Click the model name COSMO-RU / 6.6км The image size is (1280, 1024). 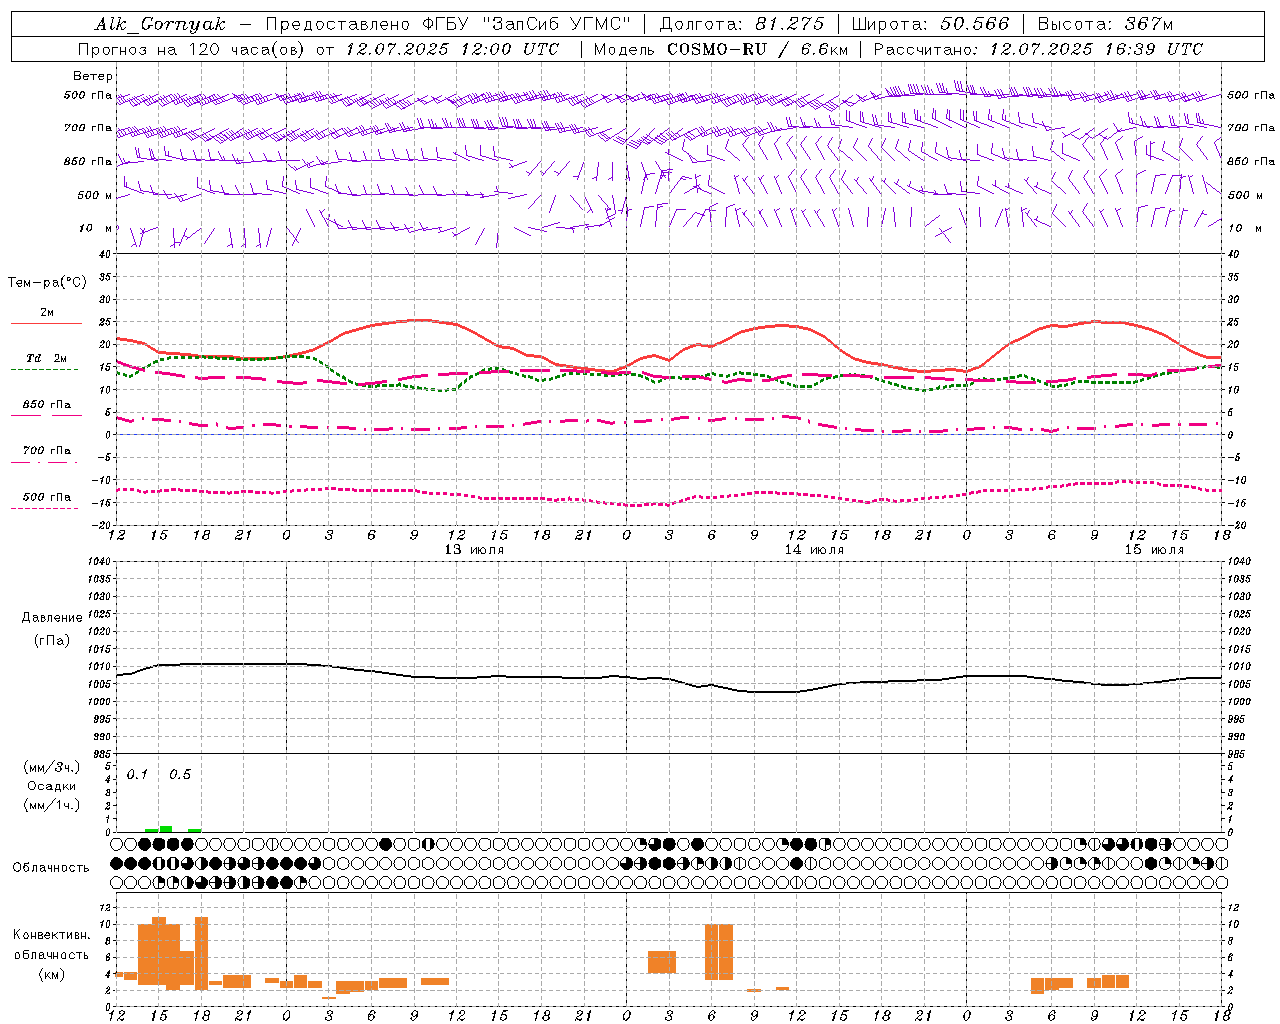pyautogui.click(x=758, y=49)
